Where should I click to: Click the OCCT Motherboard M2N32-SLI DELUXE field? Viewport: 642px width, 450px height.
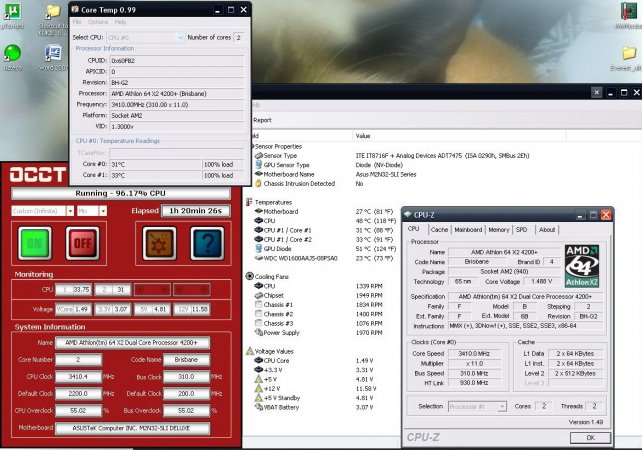click(x=132, y=428)
